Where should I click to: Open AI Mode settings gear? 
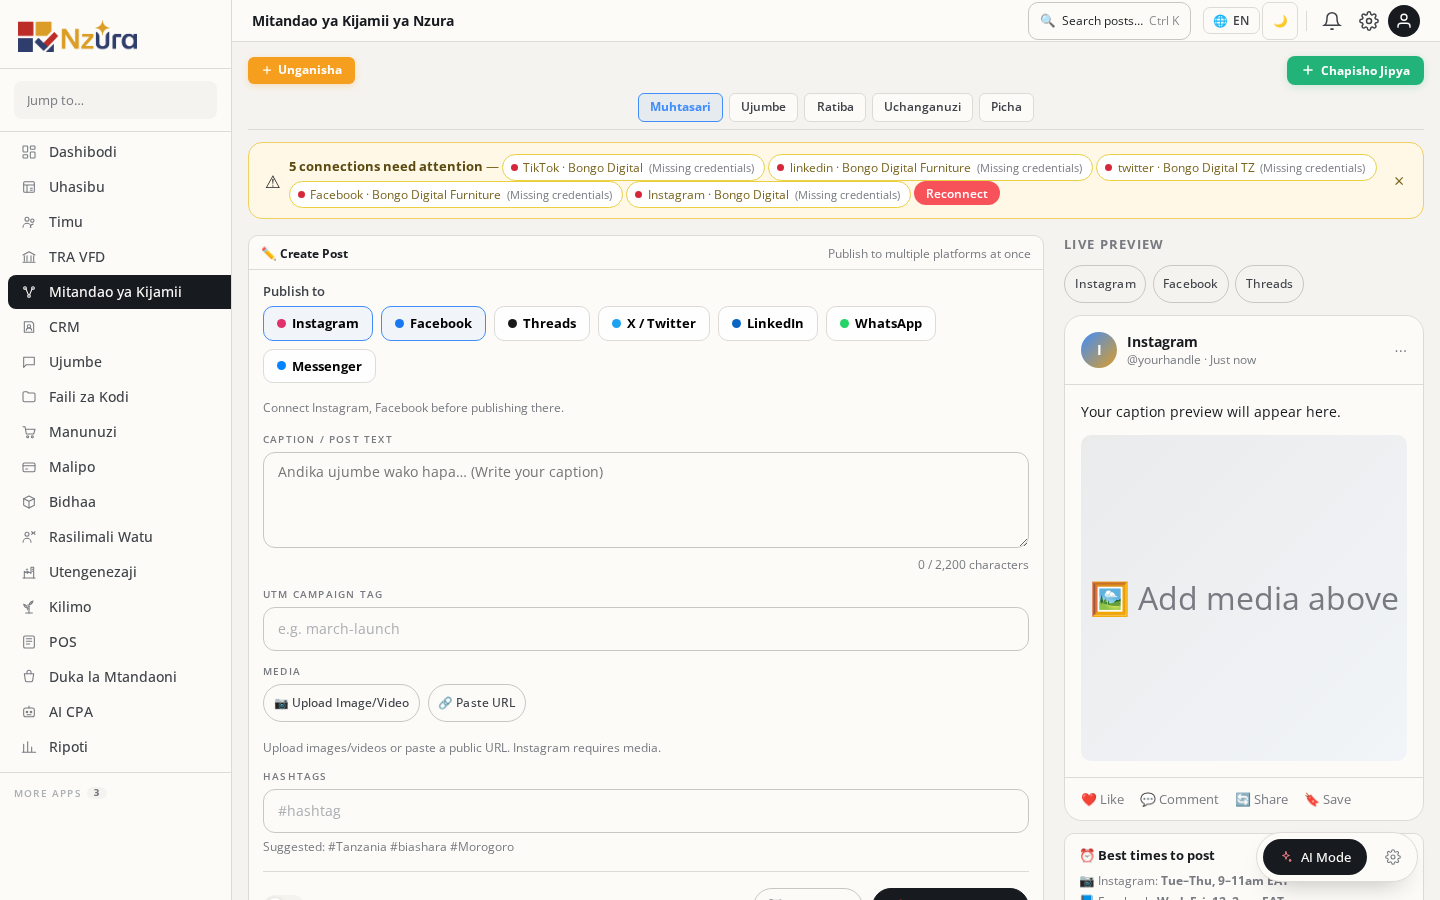coord(1393,857)
